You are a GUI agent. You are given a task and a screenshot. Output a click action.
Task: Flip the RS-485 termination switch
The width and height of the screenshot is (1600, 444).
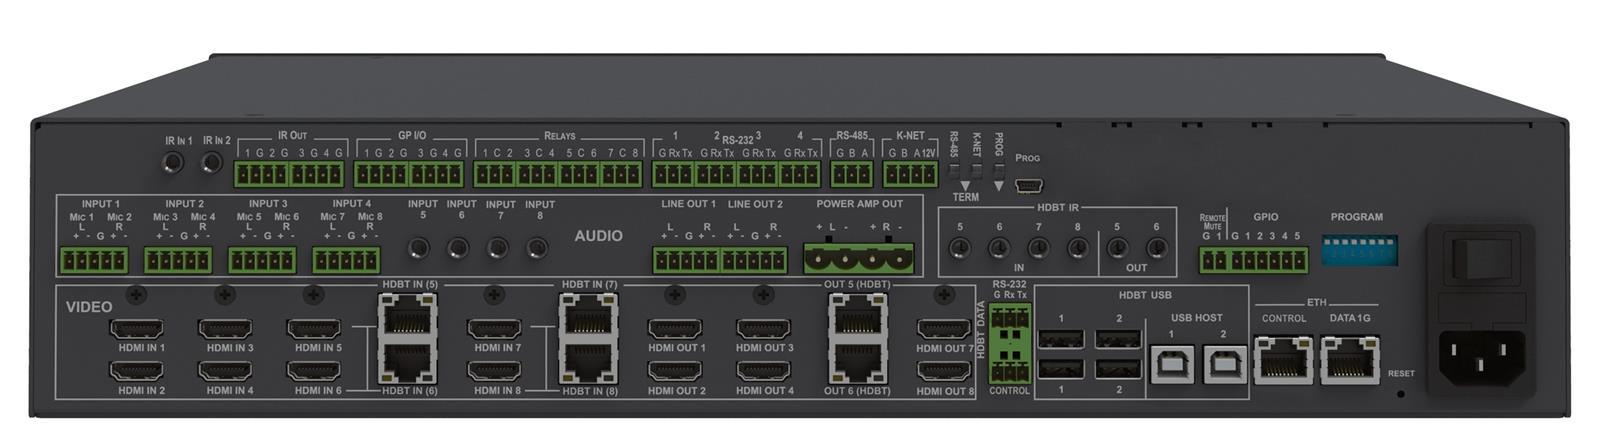954,171
